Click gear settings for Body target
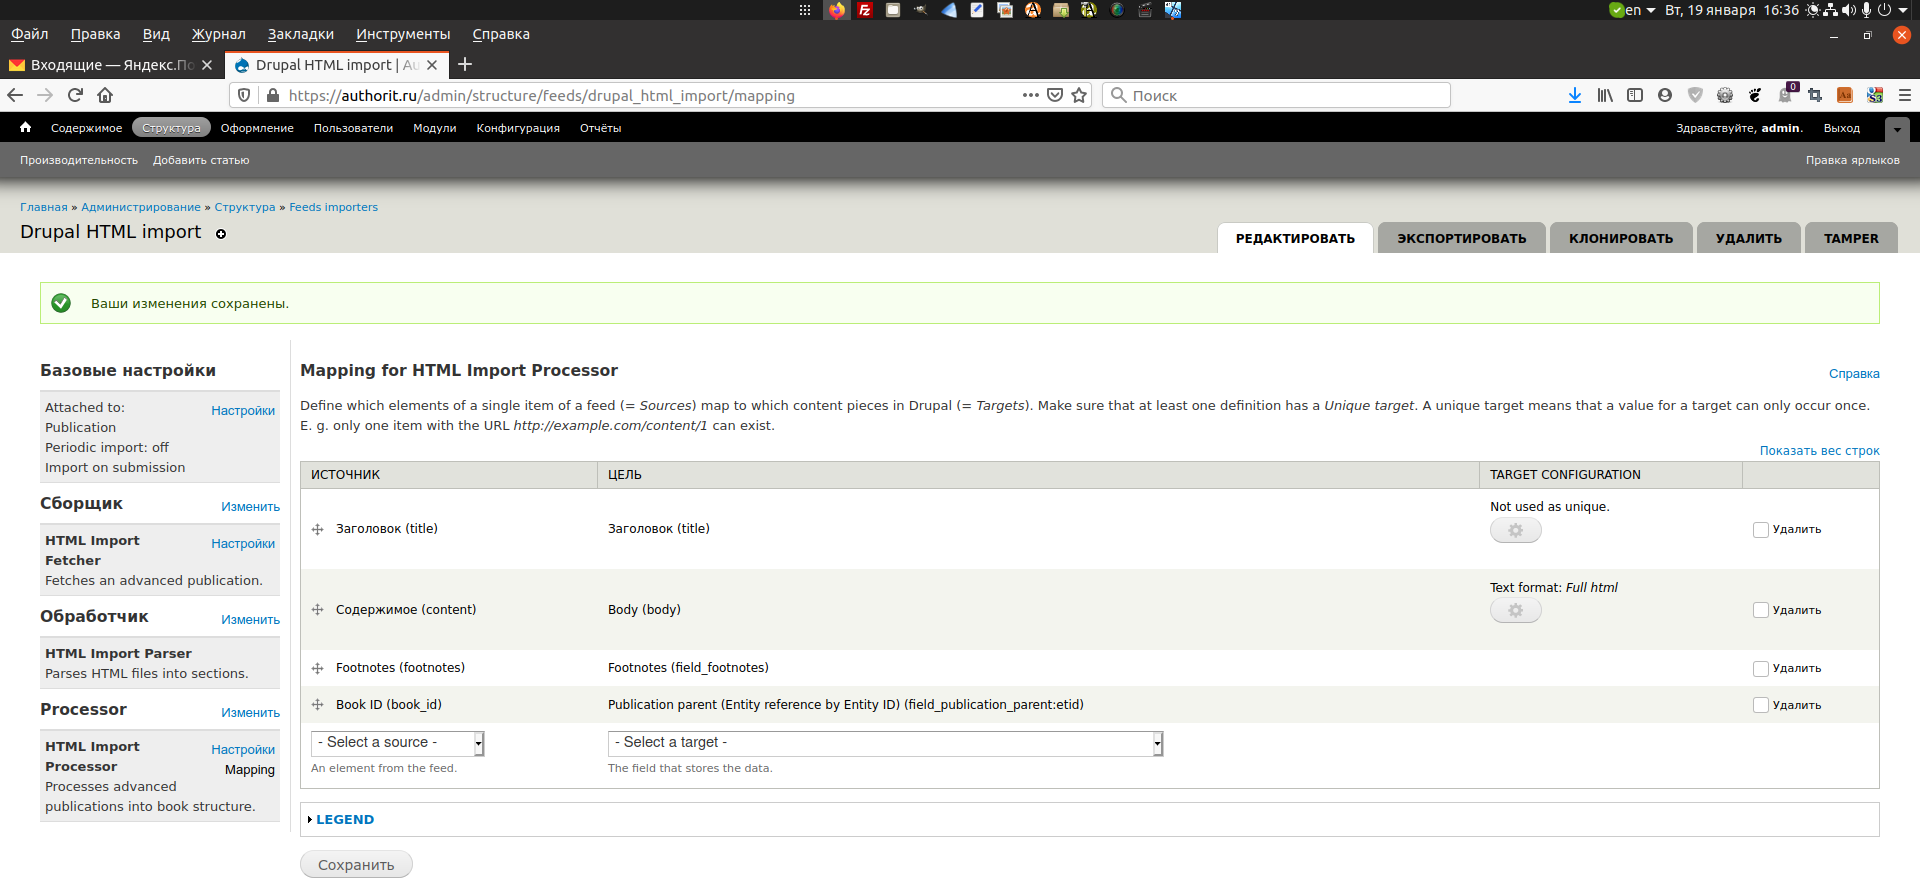This screenshot has height=893, width=1920. [1516, 610]
